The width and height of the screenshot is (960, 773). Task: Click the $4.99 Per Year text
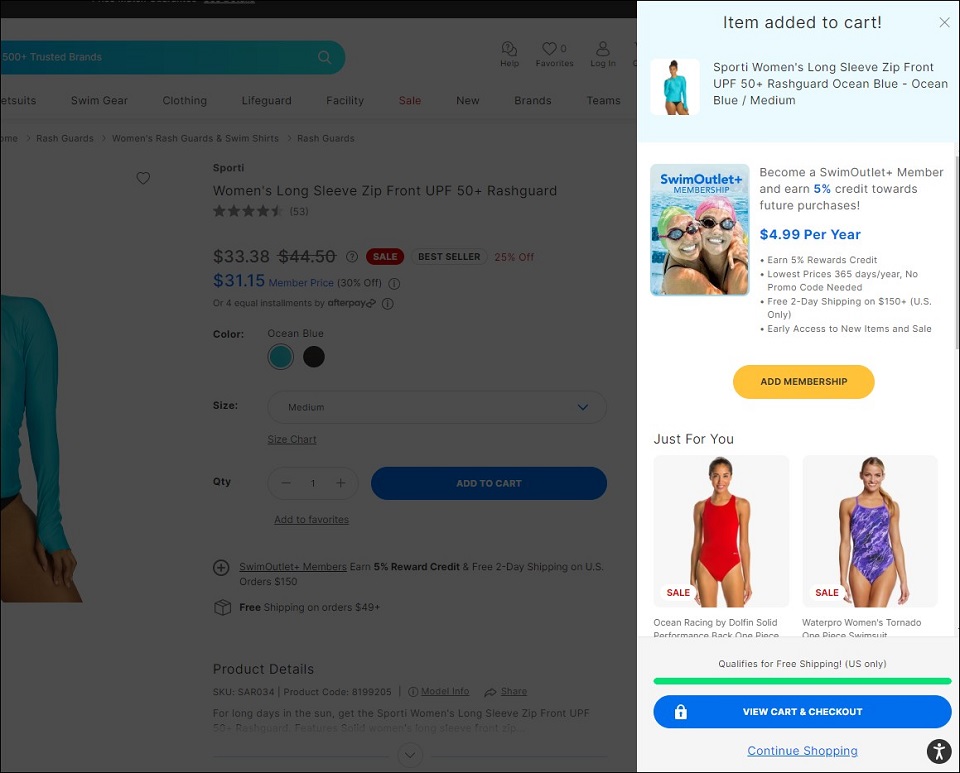pos(810,234)
